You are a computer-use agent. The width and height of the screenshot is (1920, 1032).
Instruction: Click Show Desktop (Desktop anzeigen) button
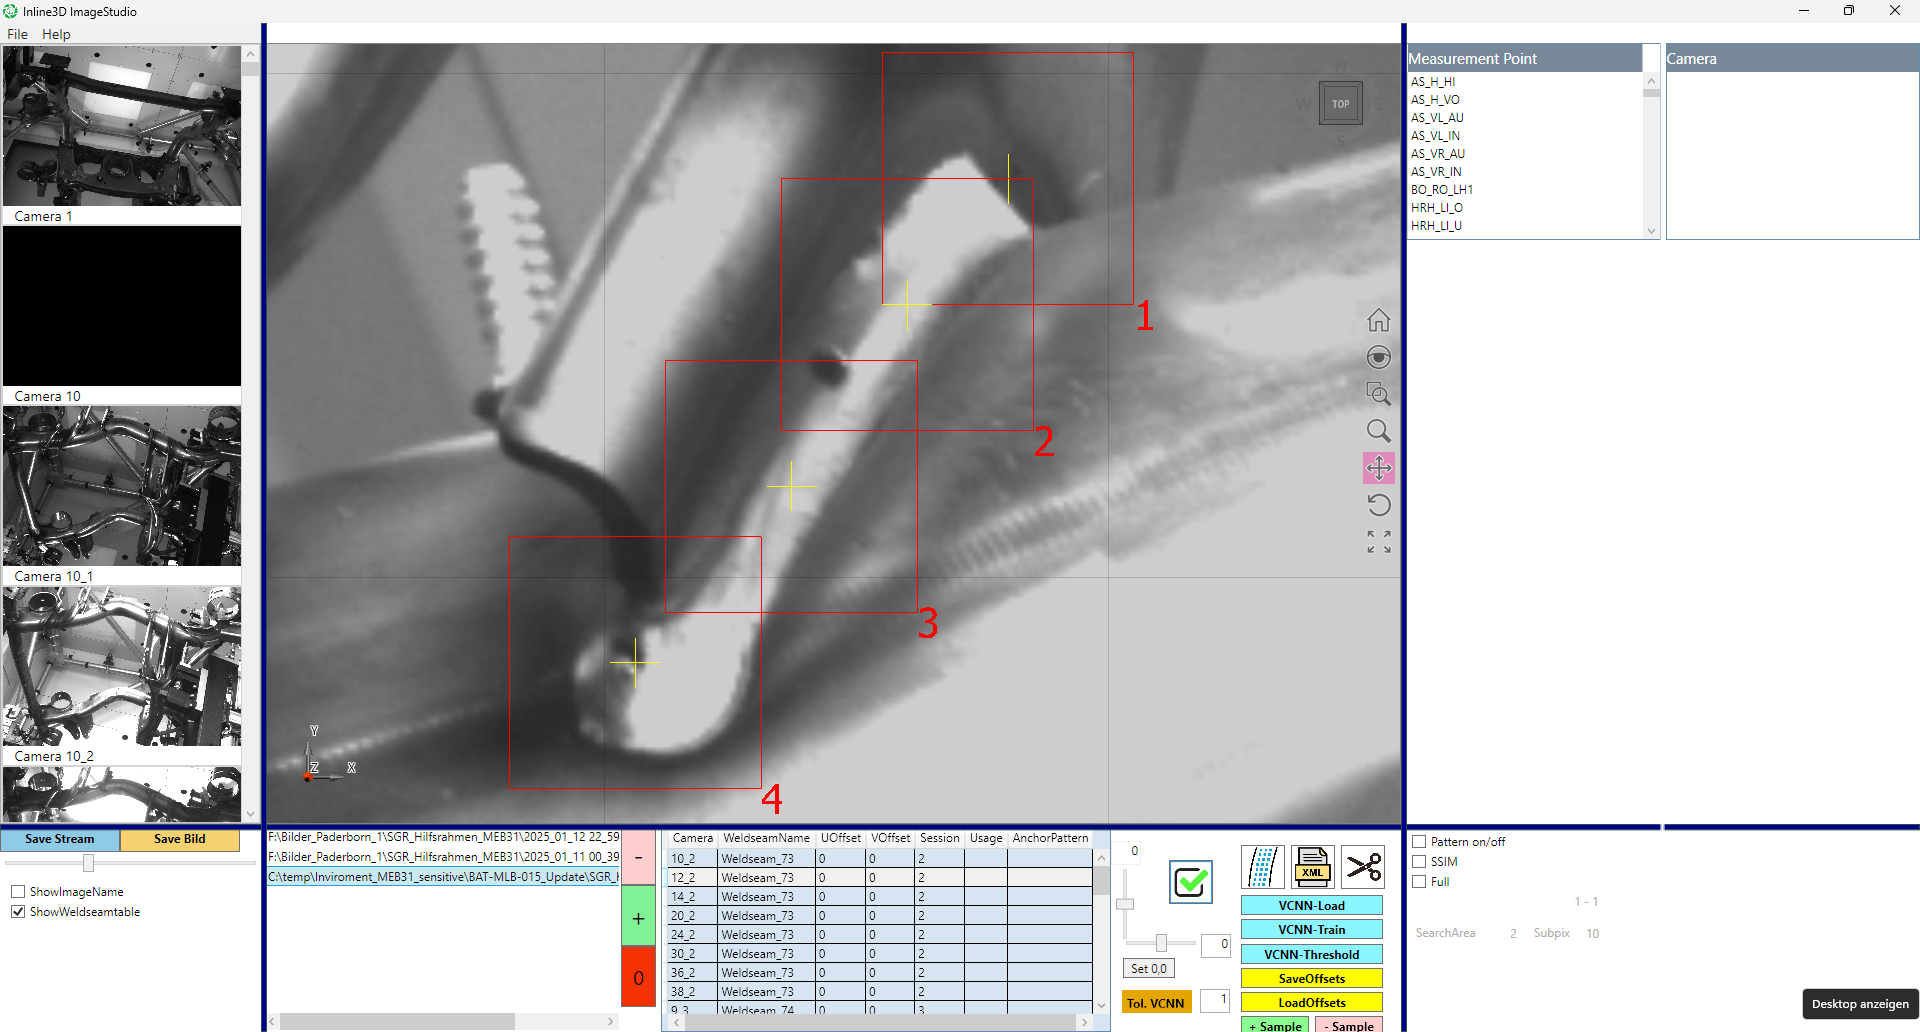pos(1860,1004)
